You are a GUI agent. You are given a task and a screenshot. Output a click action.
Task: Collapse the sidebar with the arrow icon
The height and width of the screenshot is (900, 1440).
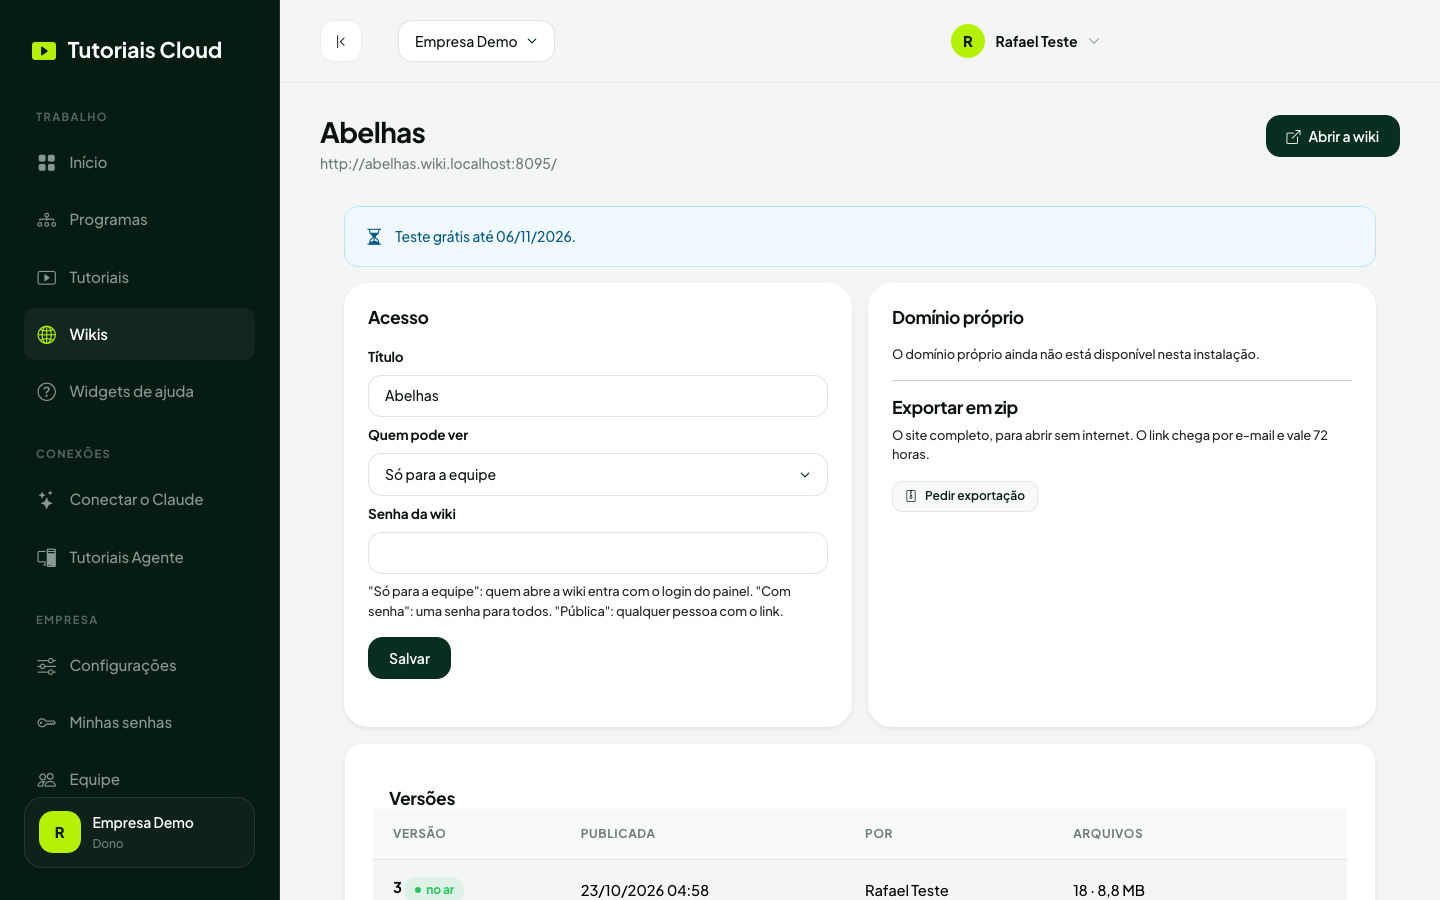tap(341, 41)
